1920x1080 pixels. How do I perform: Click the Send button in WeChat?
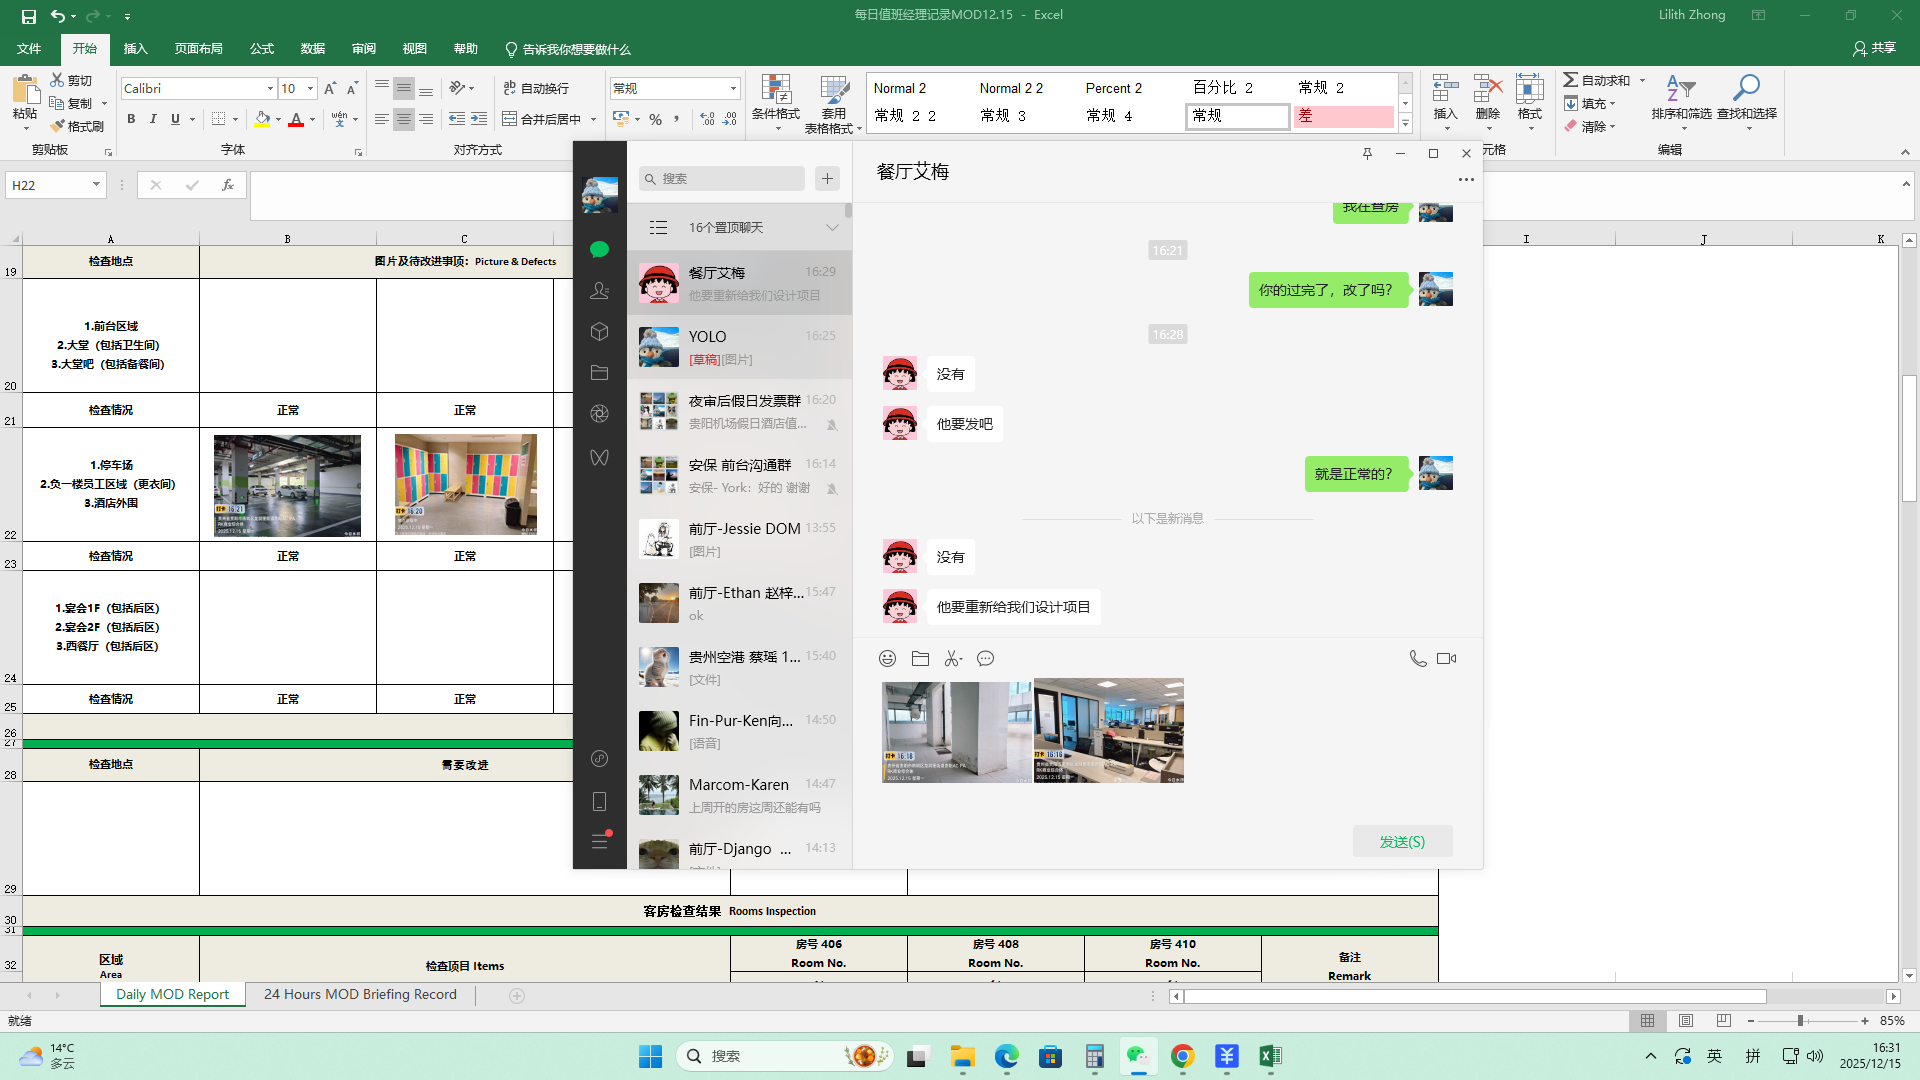(1402, 841)
